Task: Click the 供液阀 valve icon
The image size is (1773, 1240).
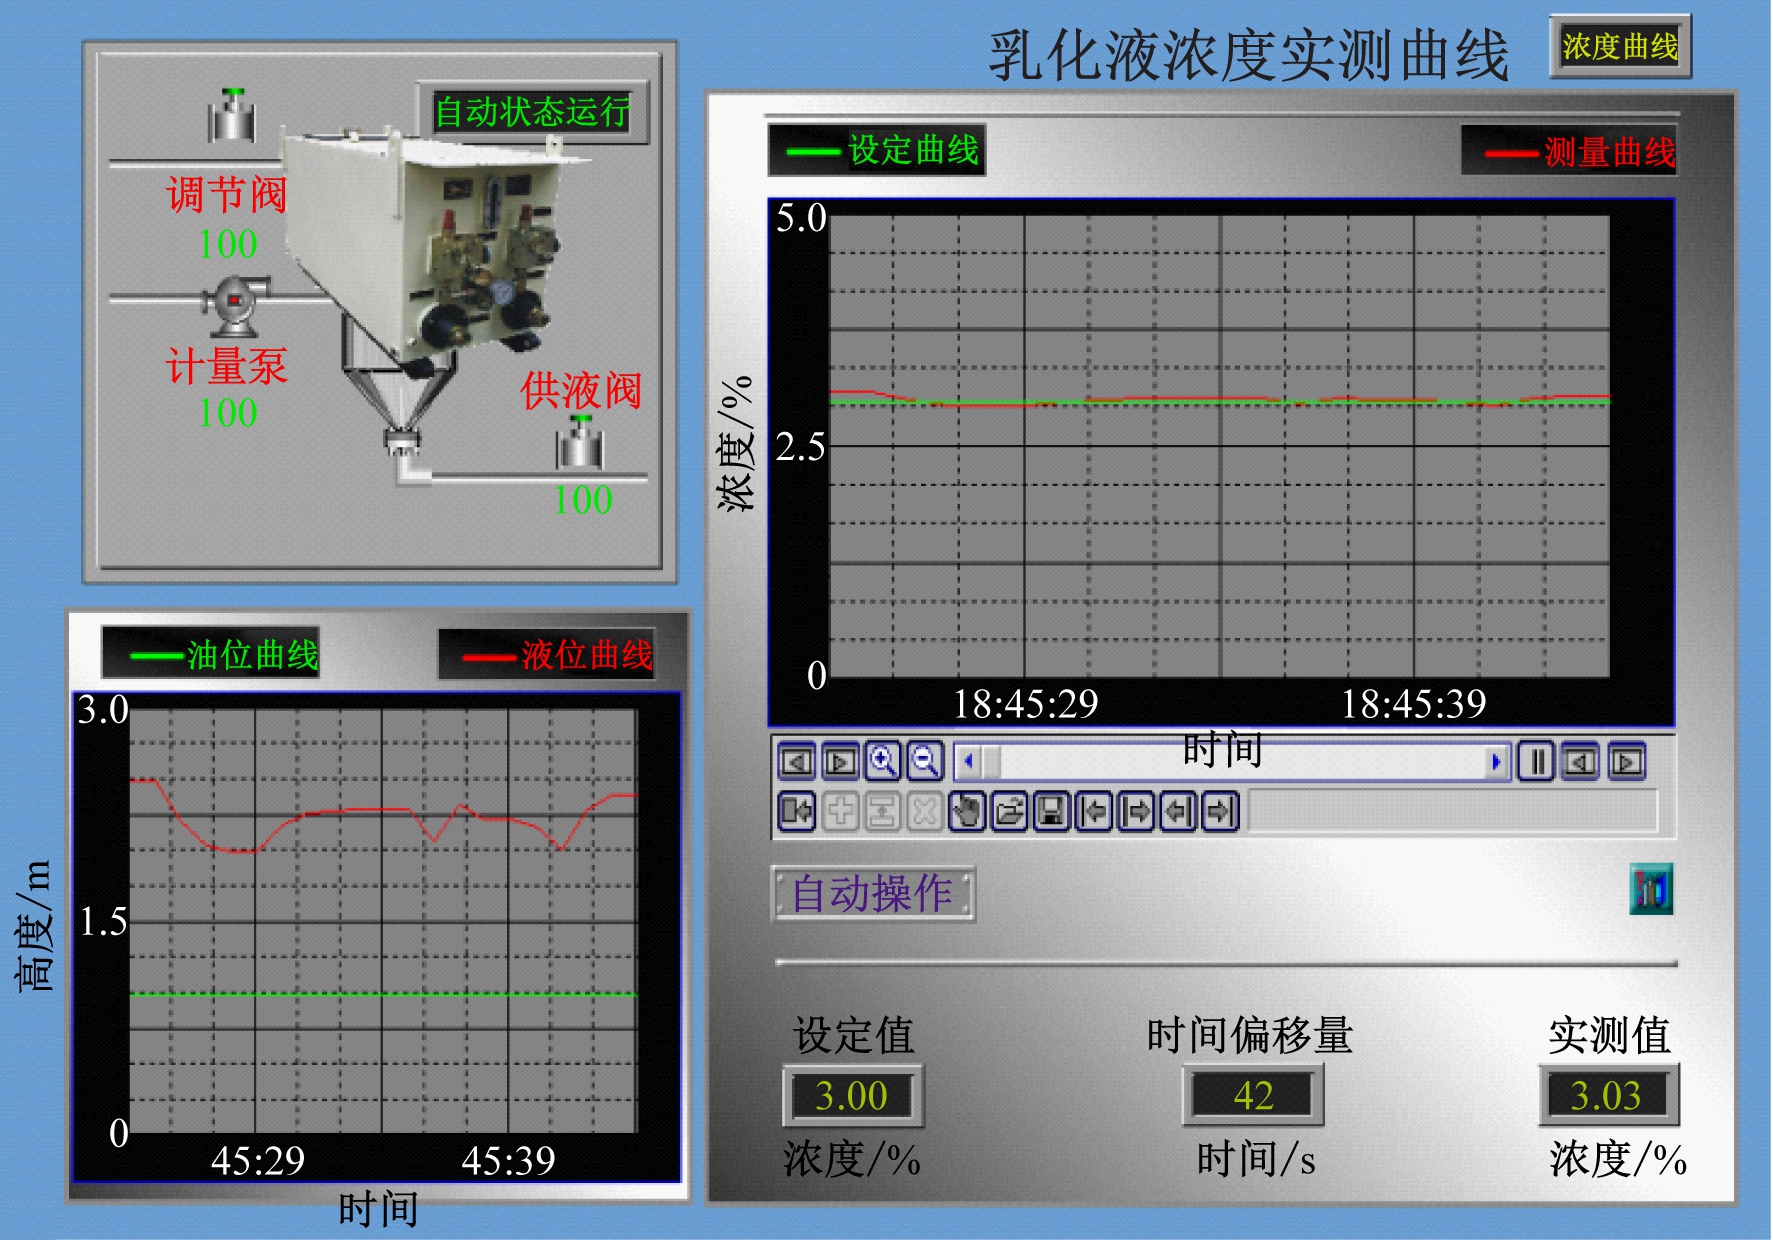Action: 580,443
